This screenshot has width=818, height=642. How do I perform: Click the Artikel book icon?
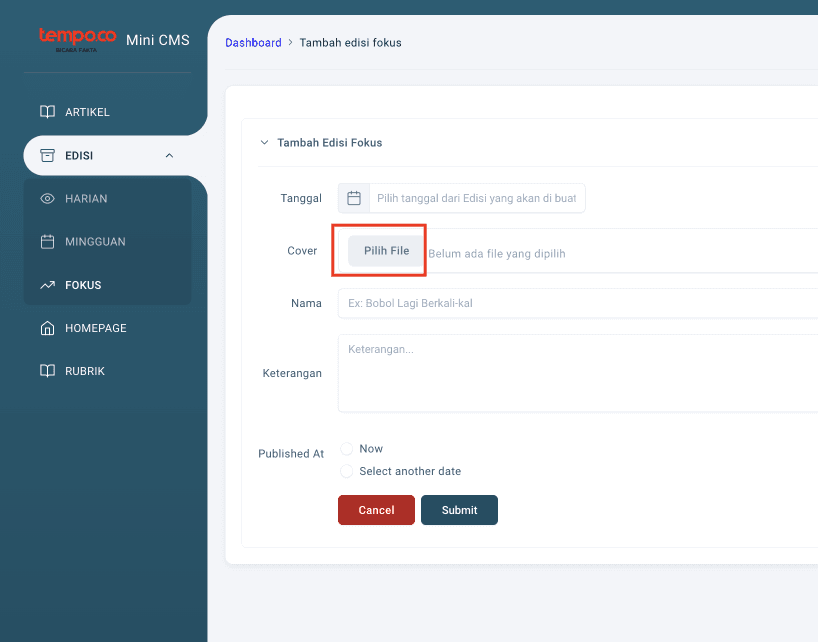pos(47,112)
